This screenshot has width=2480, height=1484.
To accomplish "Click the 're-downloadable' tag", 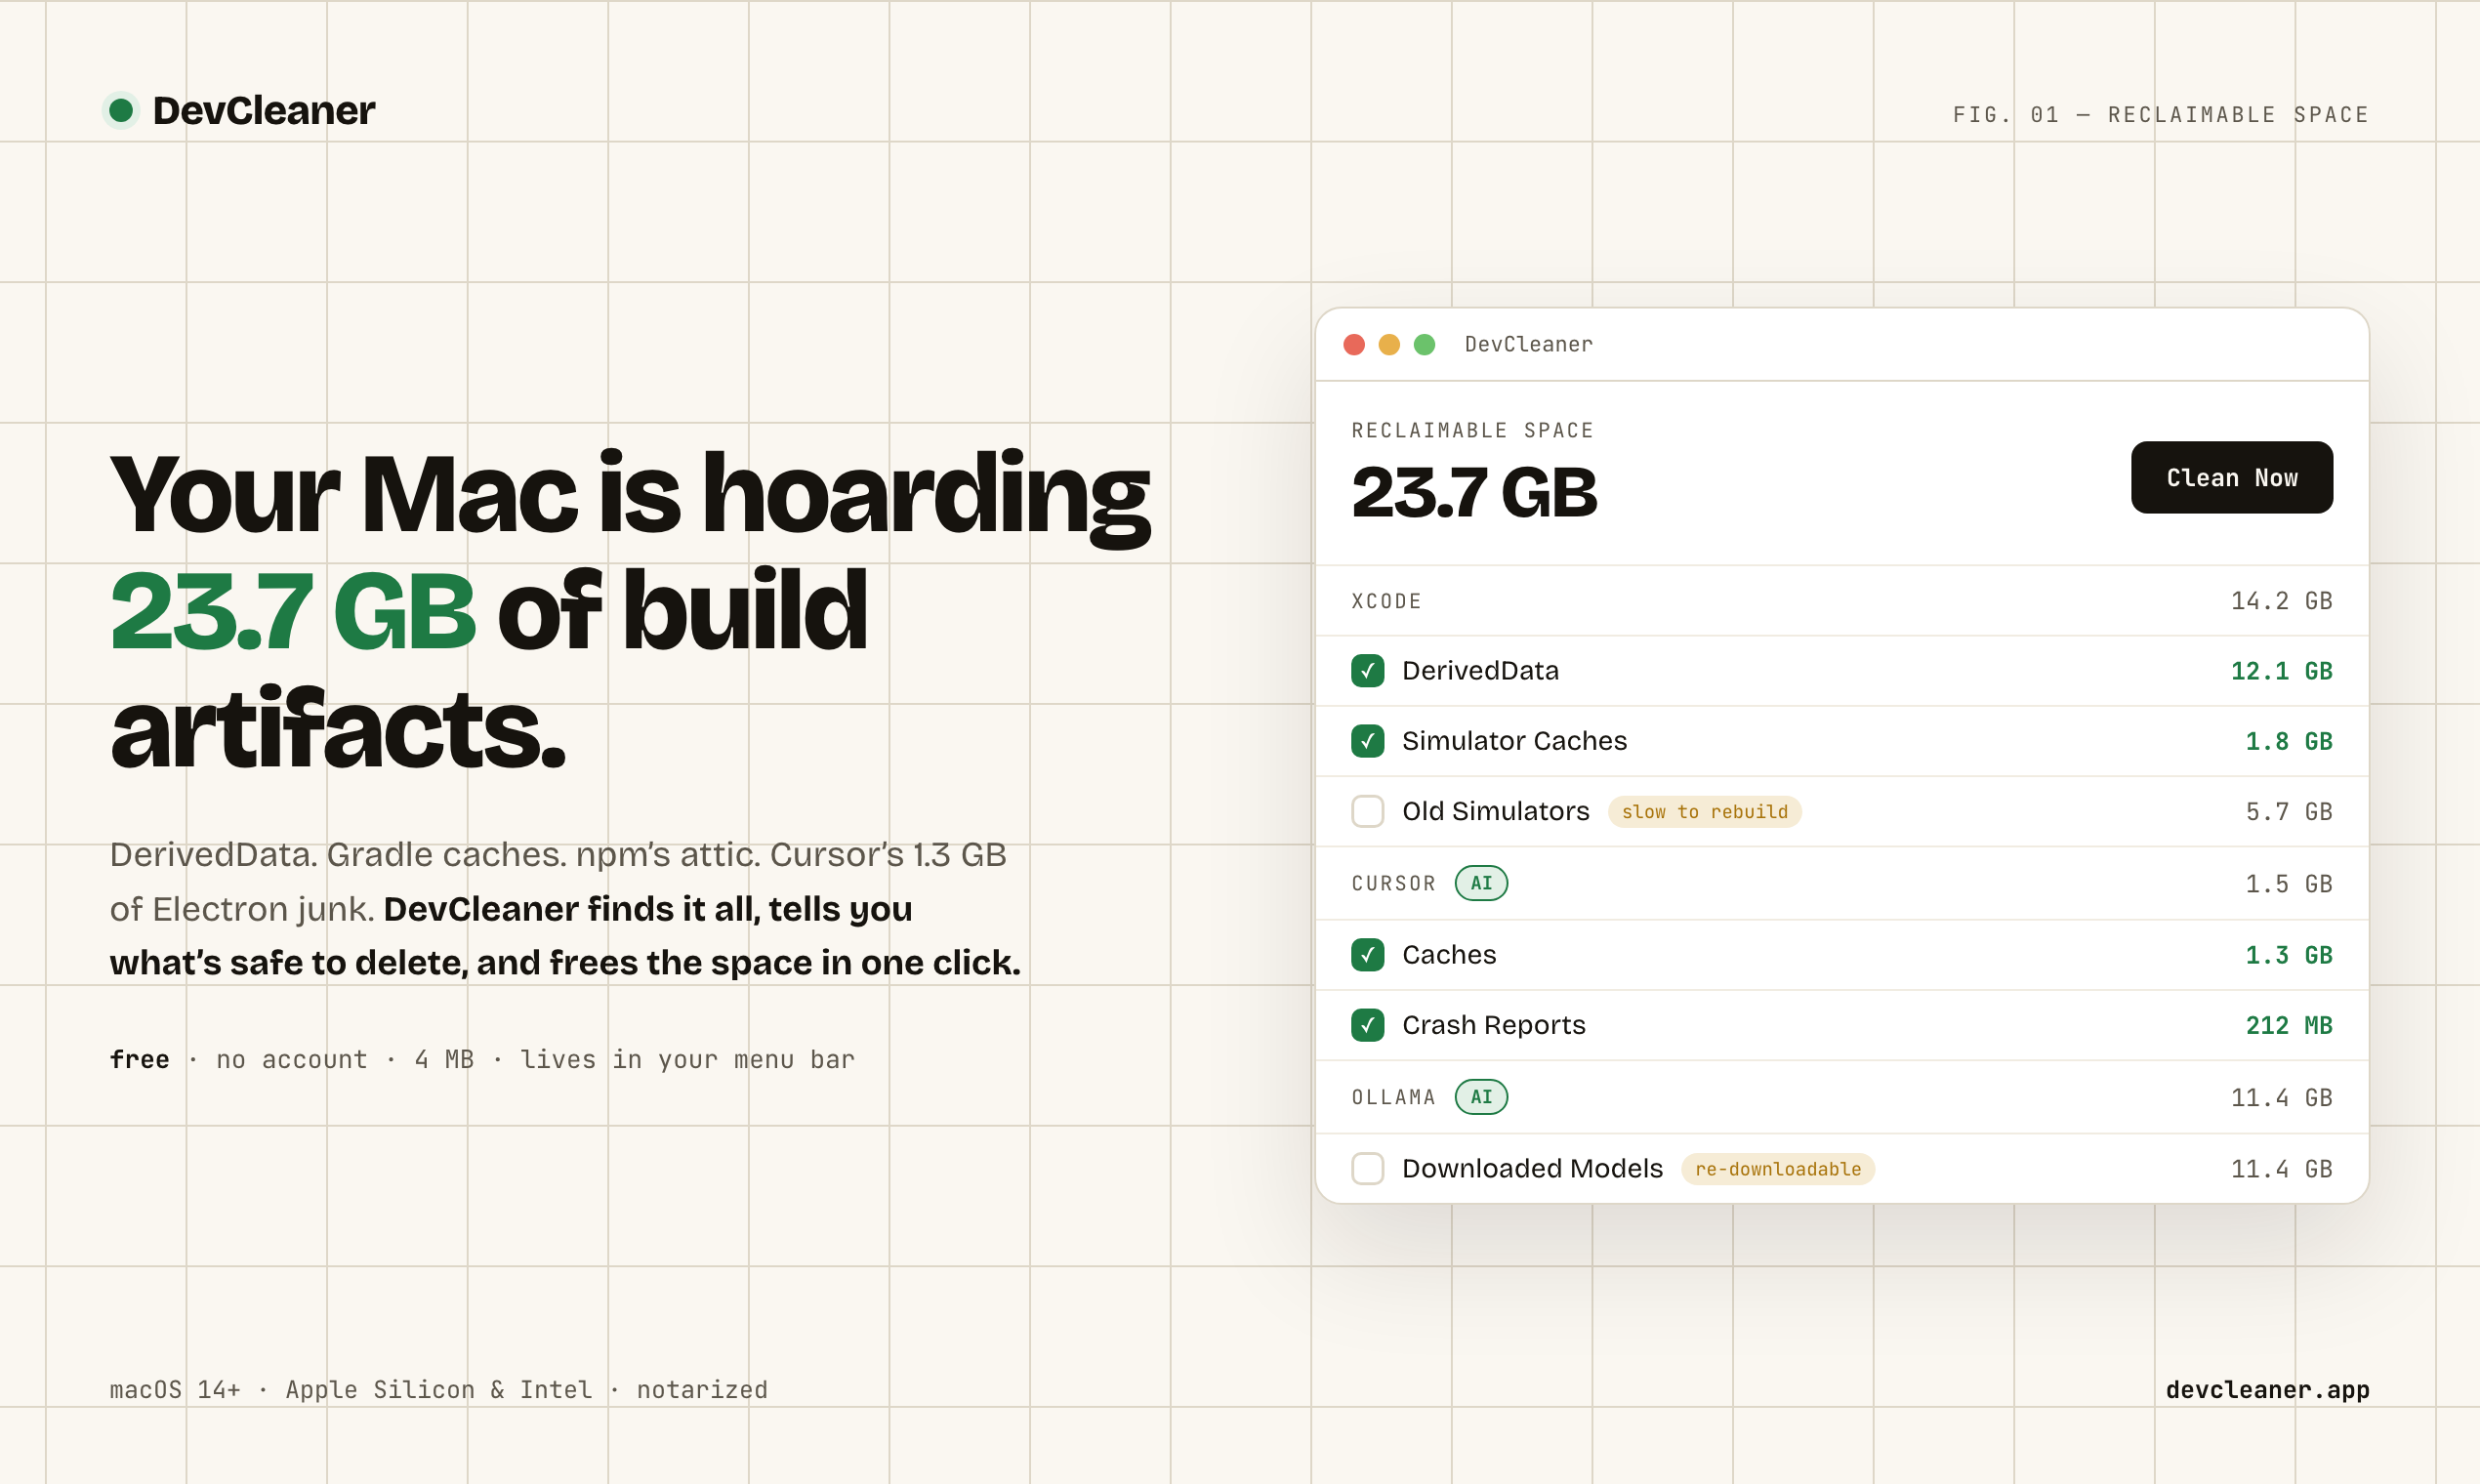I will click(1777, 1169).
